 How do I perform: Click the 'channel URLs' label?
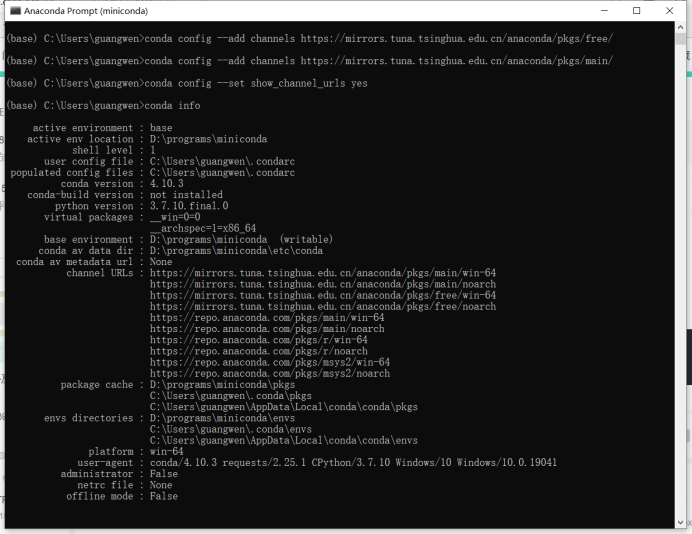tap(100, 273)
